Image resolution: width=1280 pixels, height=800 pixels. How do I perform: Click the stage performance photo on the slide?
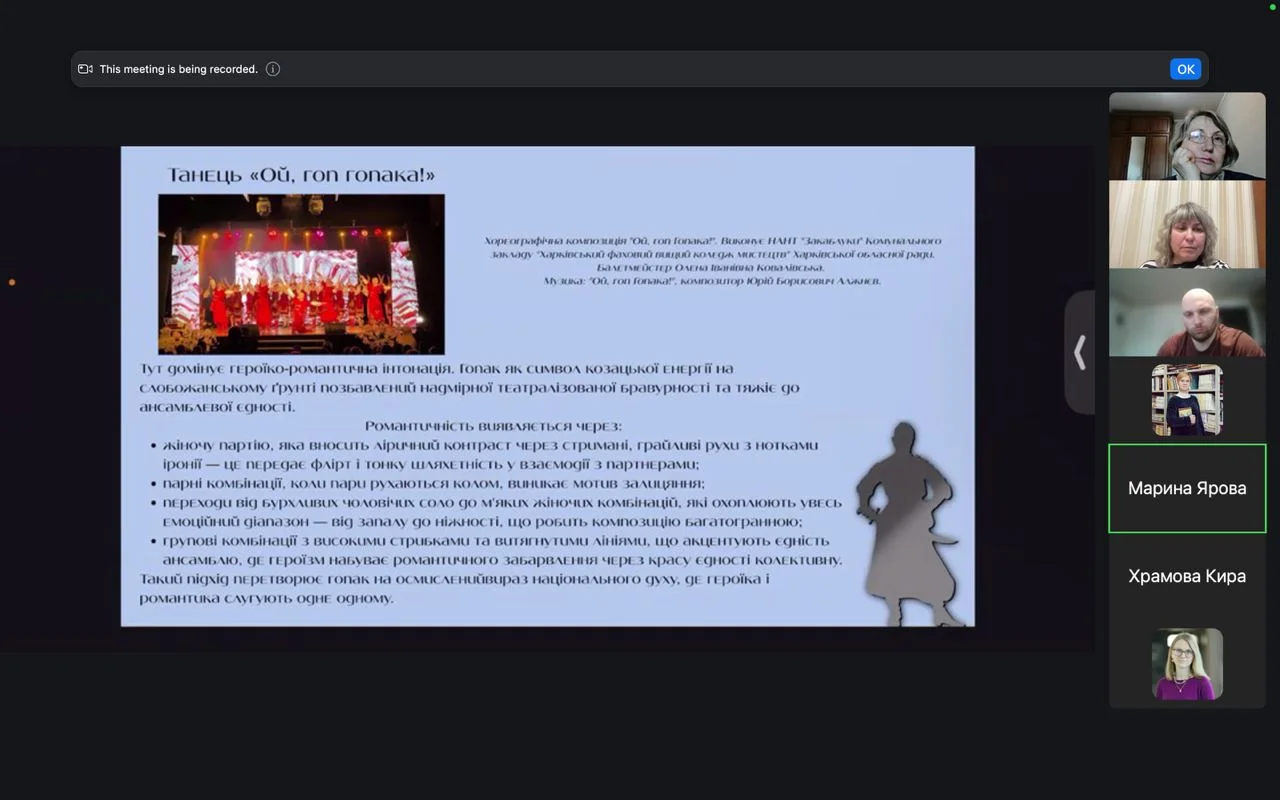301,274
